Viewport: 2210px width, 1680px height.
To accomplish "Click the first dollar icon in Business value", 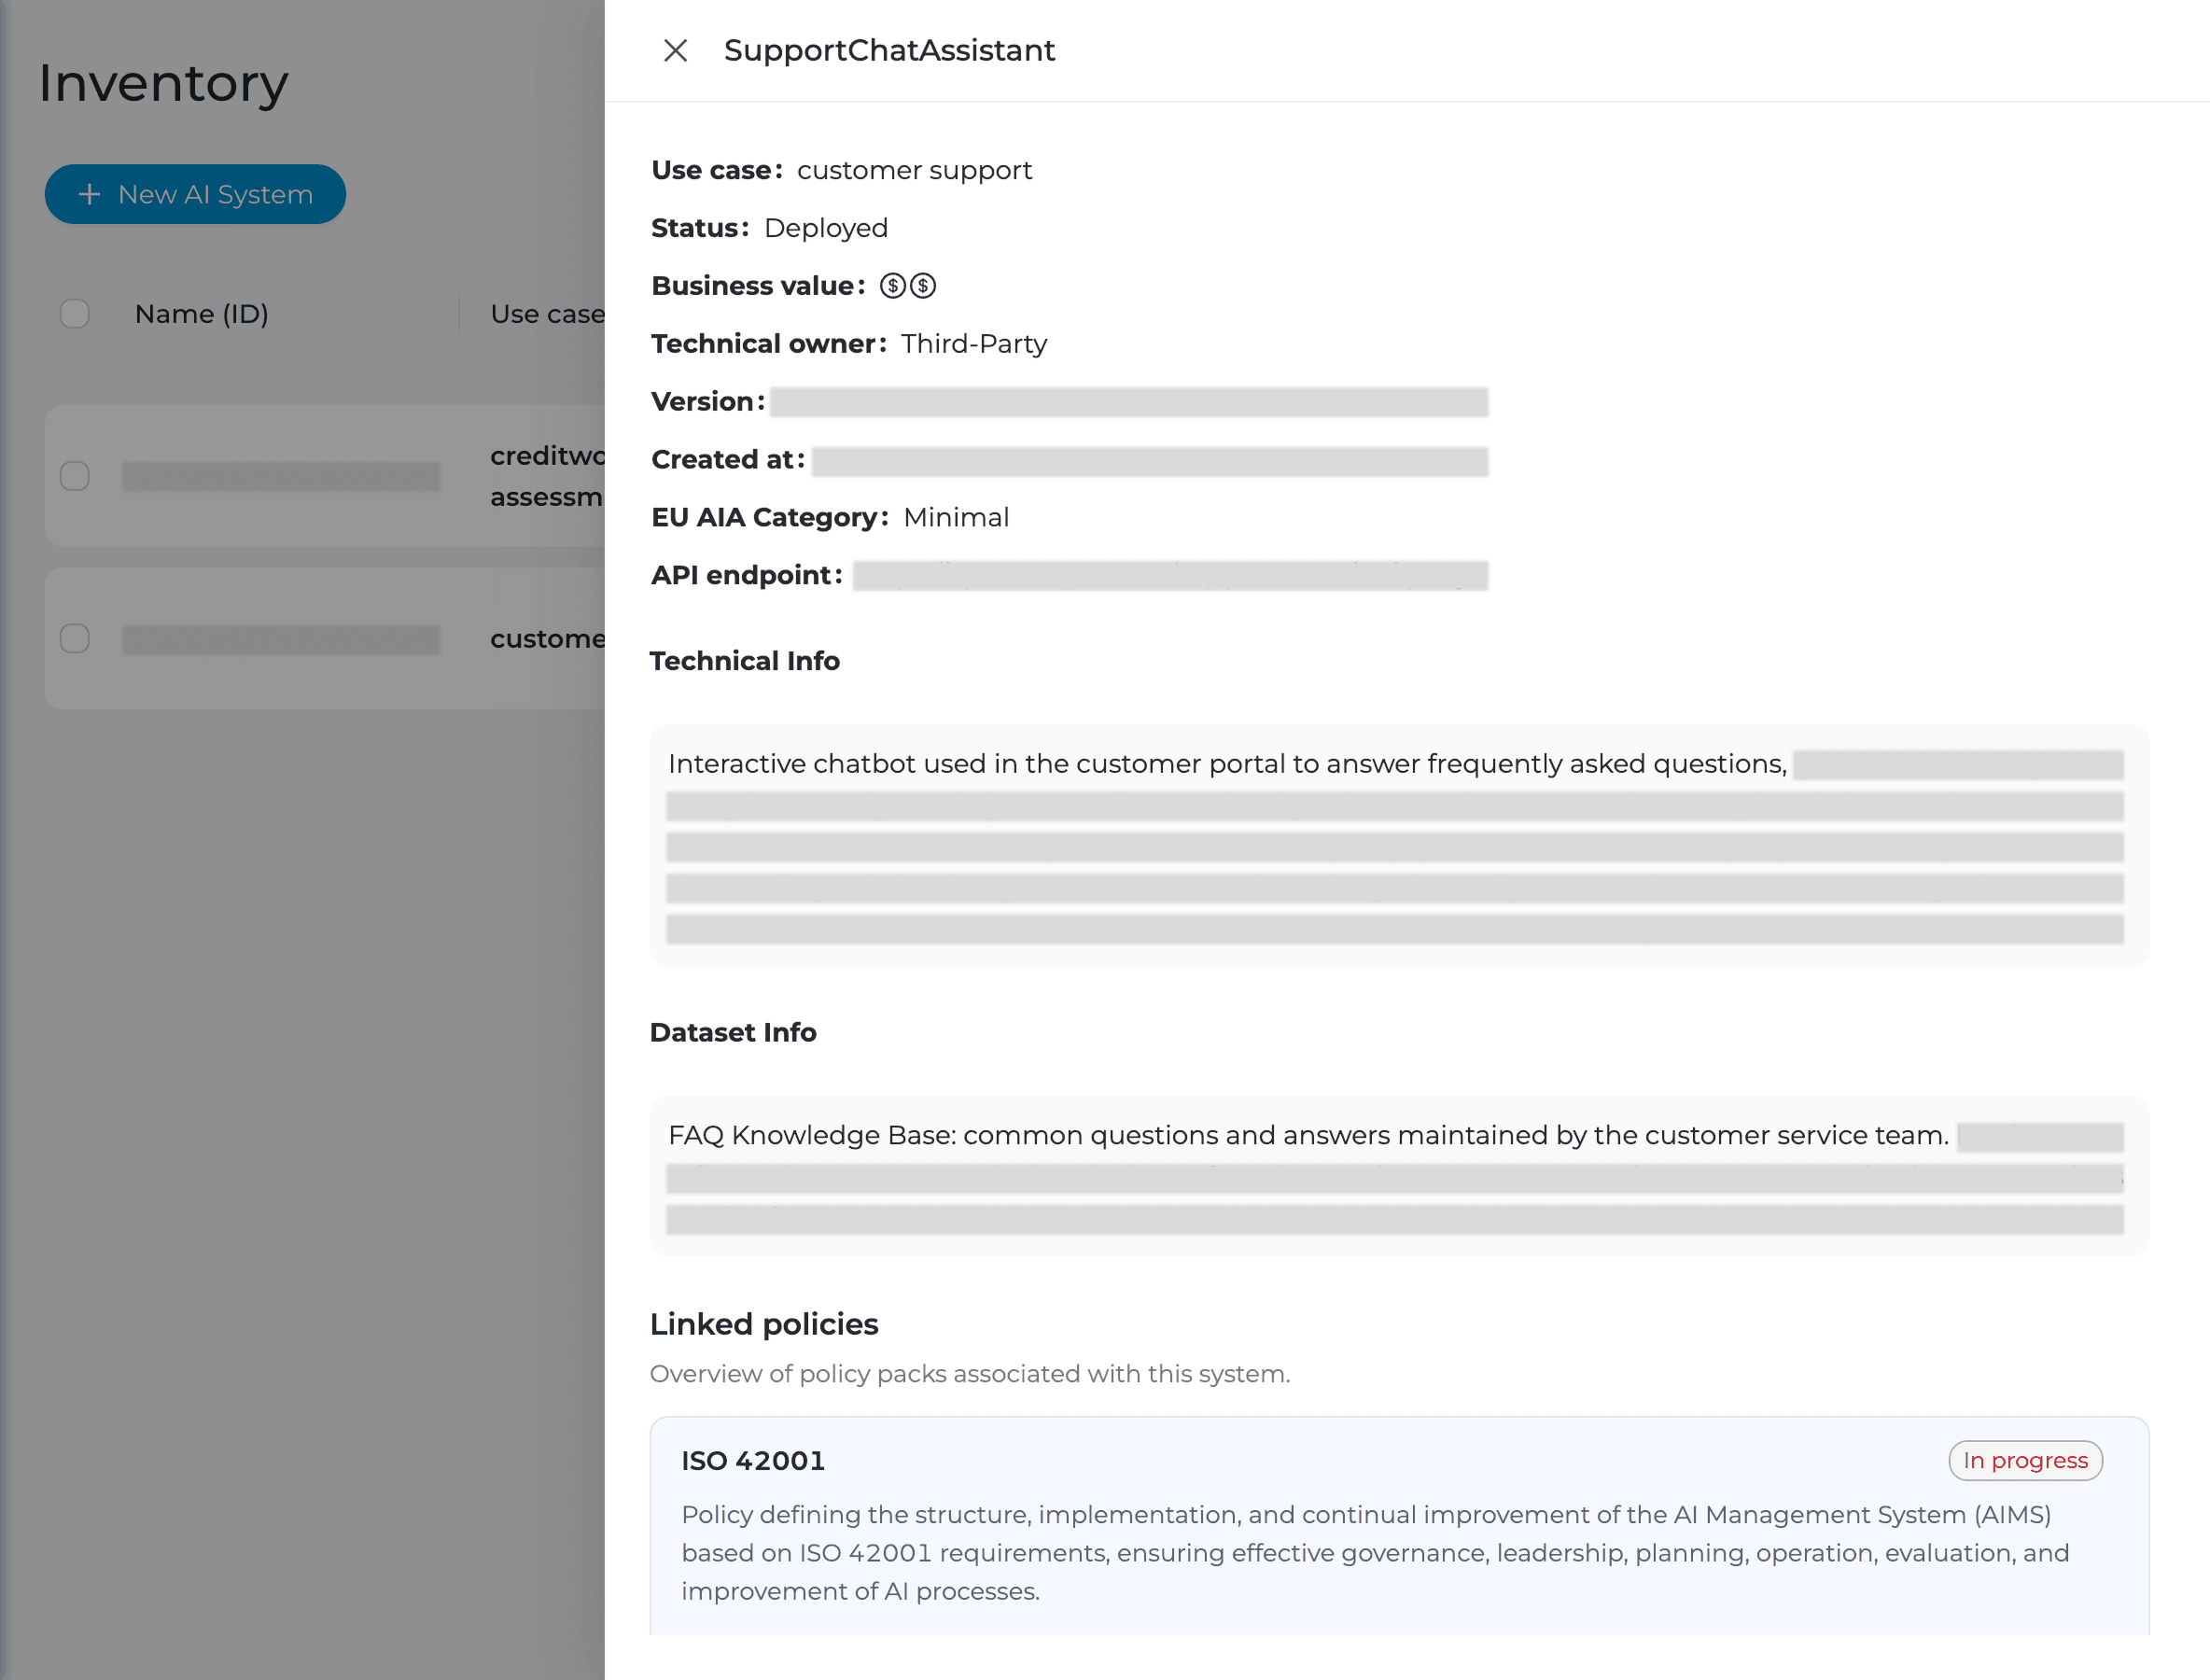I will 892,286.
